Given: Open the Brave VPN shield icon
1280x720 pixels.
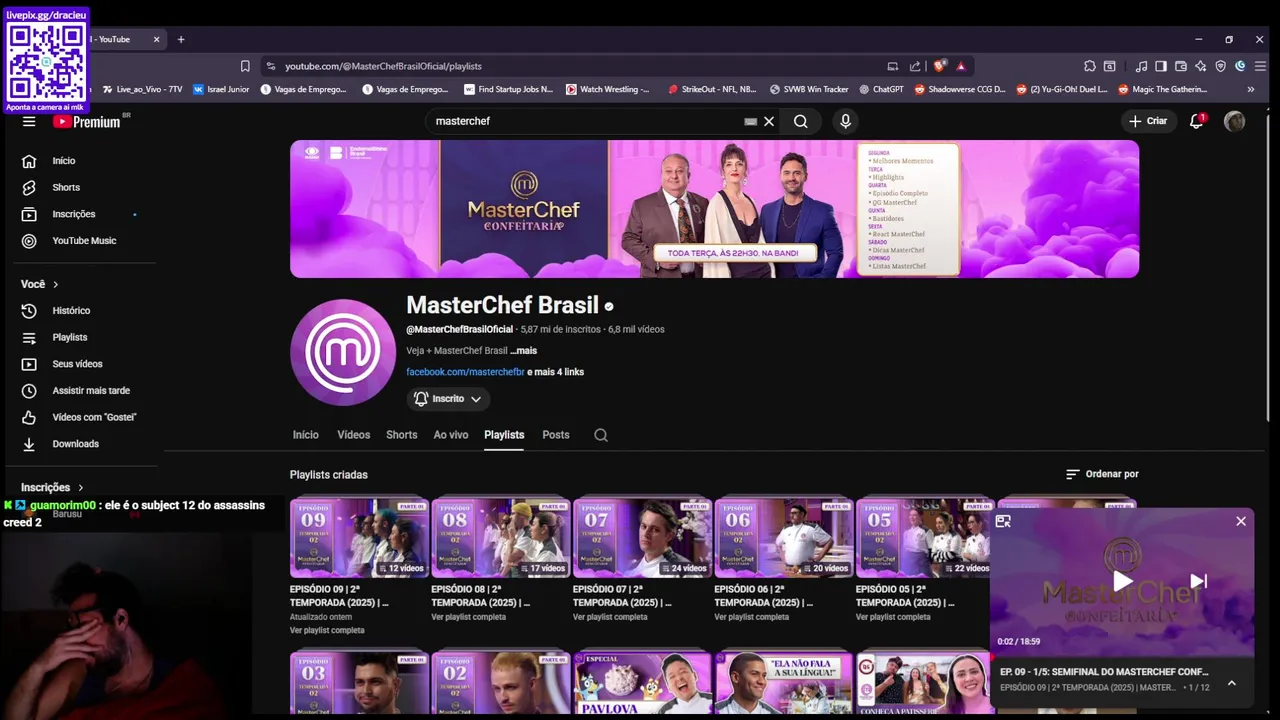Looking at the screenshot, I should [x=1221, y=66].
